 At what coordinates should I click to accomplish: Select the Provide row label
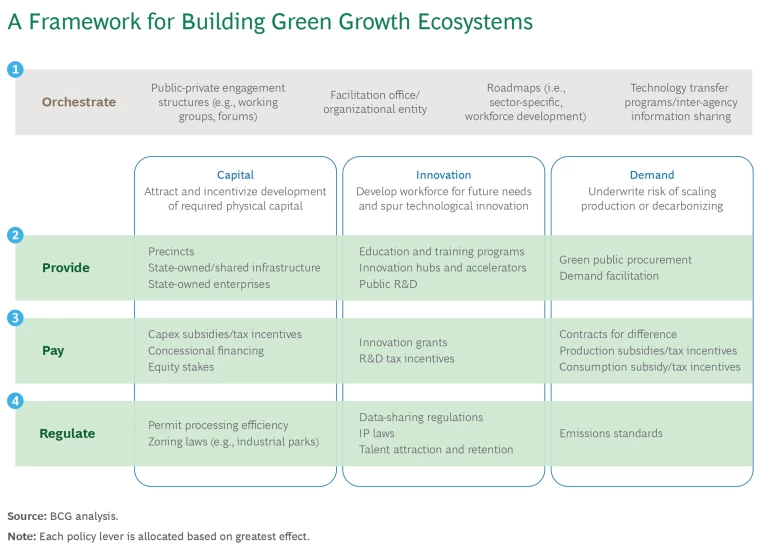(x=66, y=268)
